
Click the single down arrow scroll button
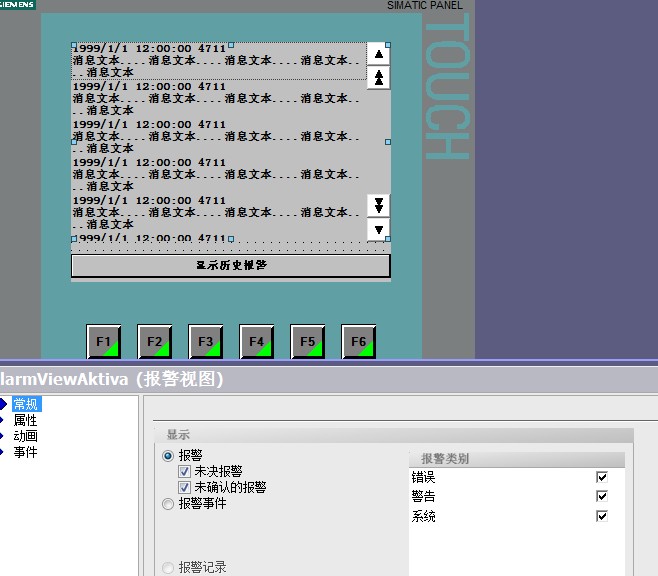[379, 229]
